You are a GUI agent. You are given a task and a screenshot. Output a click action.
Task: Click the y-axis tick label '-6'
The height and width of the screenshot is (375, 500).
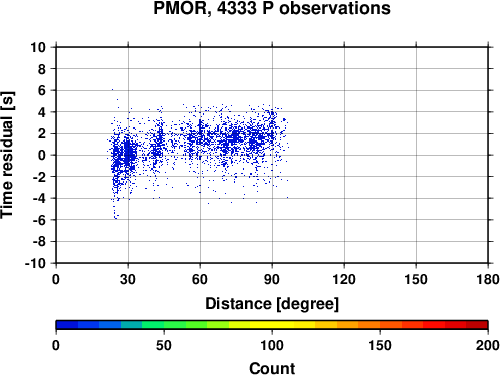click(39, 220)
